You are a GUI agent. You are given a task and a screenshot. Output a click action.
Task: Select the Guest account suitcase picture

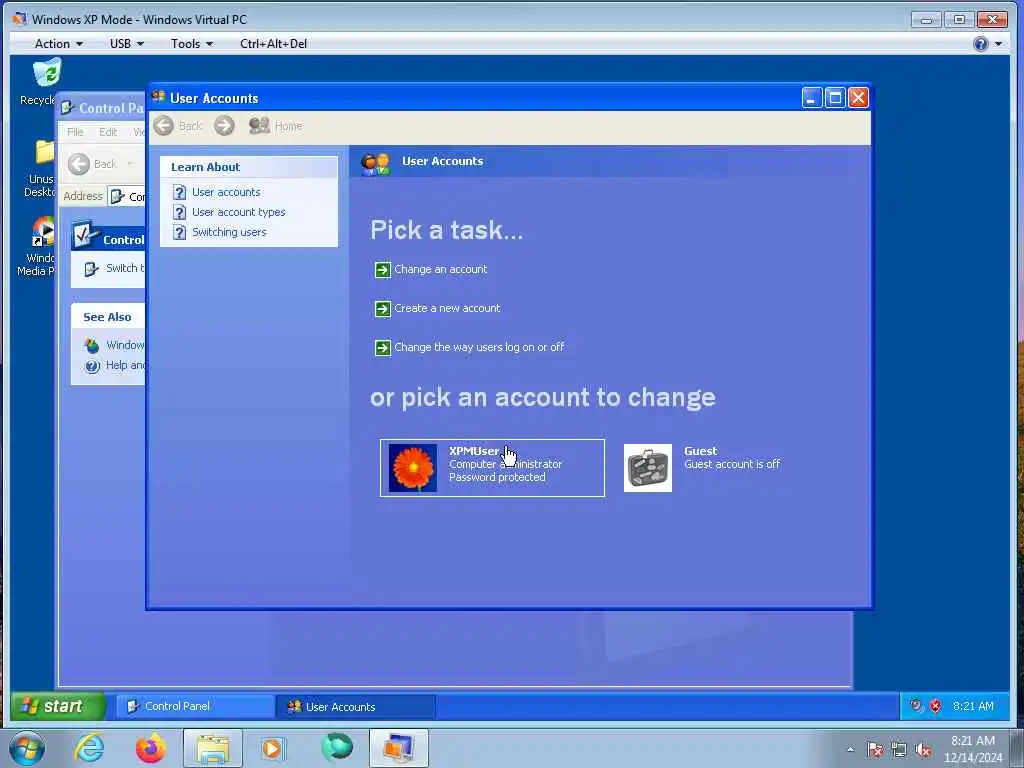[648, 468]
